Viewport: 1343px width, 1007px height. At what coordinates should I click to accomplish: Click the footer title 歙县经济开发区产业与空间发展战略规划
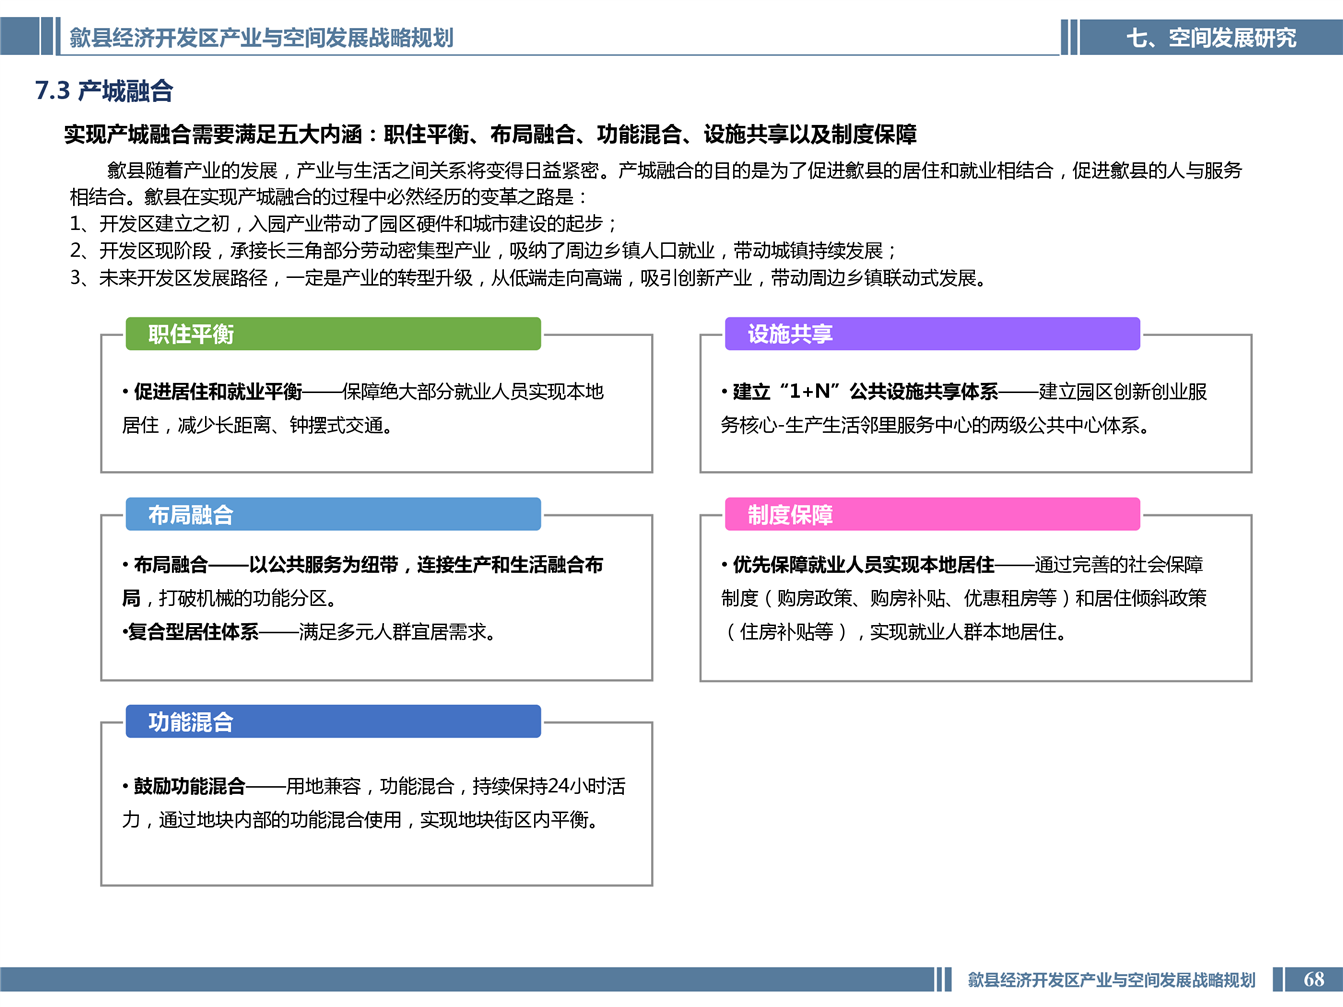(1111, 980)
